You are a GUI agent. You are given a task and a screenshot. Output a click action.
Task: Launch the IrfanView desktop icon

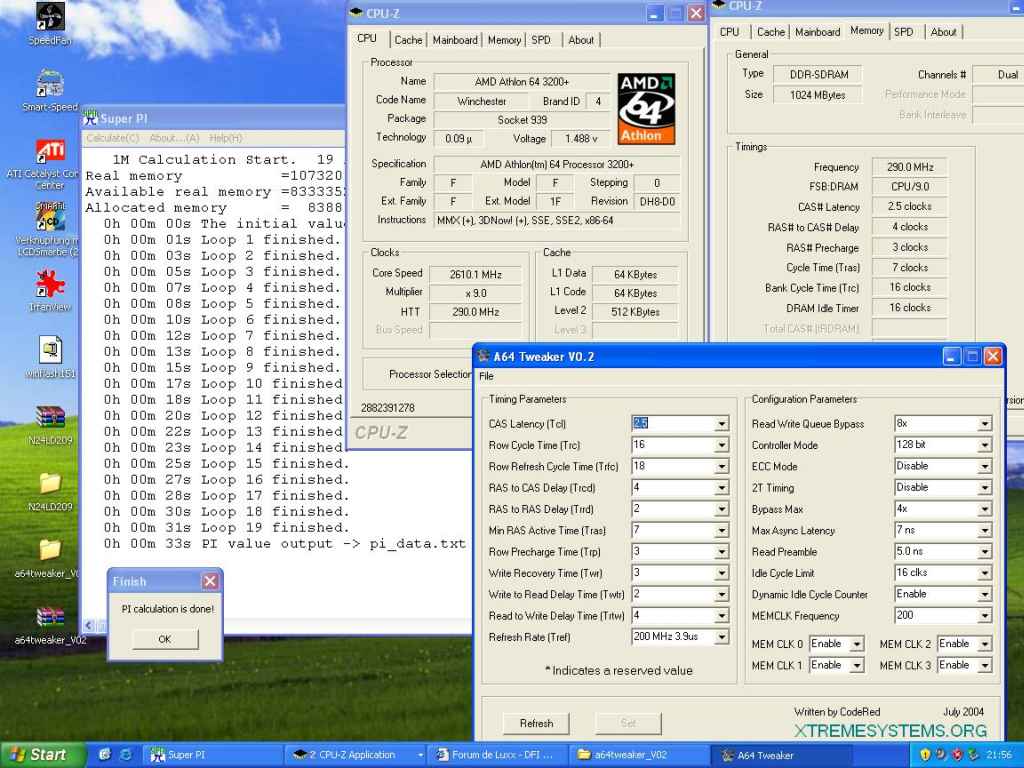(50, 284)
